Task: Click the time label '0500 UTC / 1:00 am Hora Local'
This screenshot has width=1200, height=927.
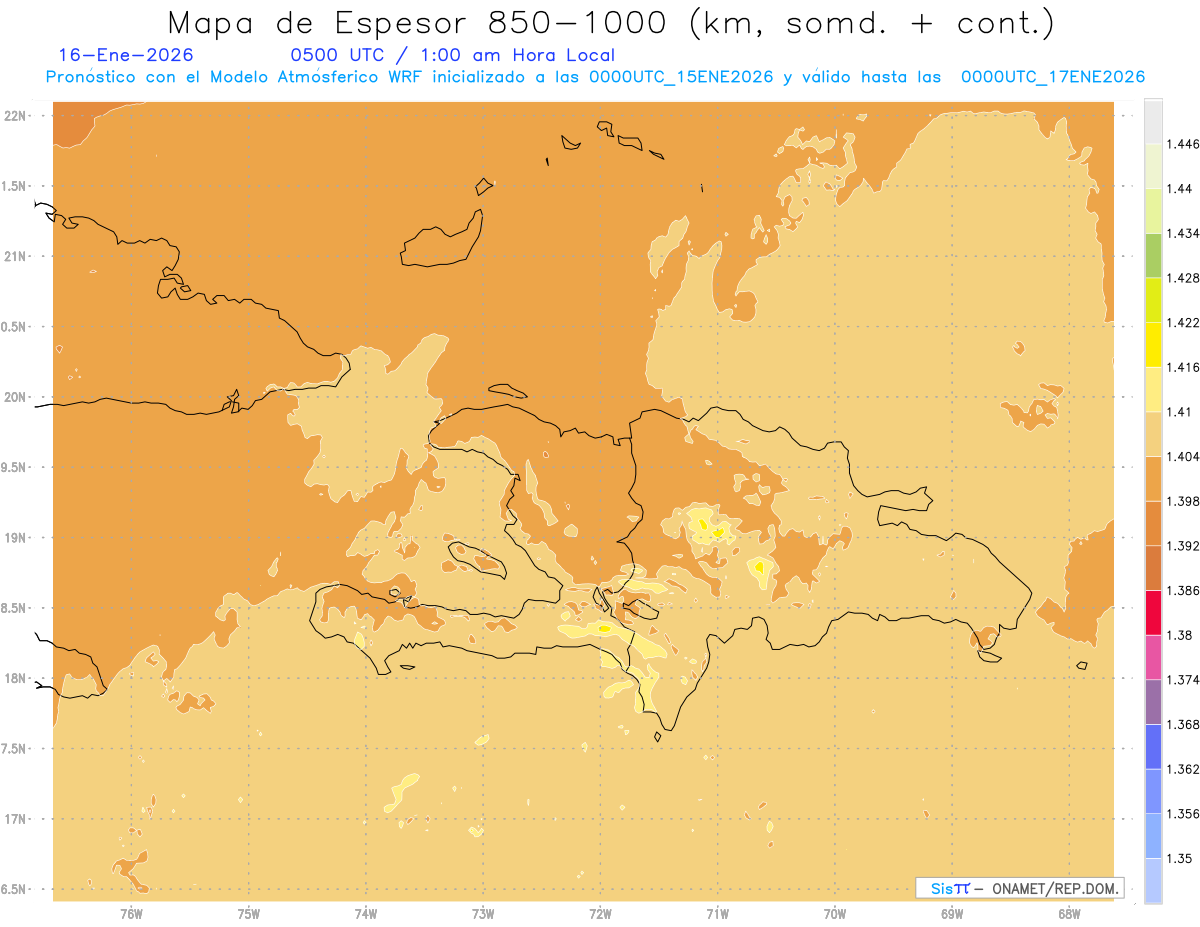Action: point(452,55)
